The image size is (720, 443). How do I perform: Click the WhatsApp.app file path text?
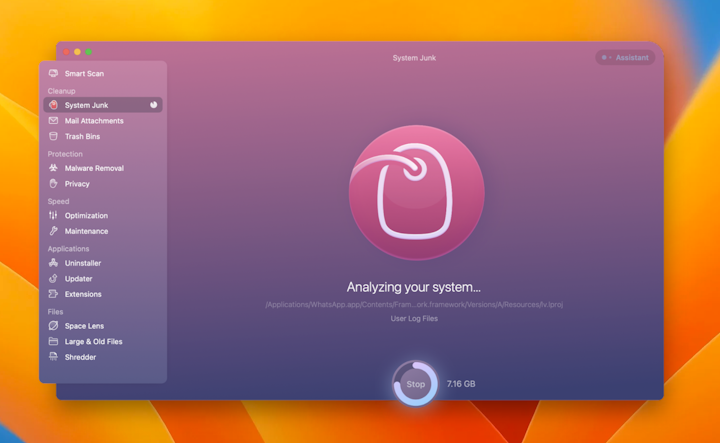(414, 304)
